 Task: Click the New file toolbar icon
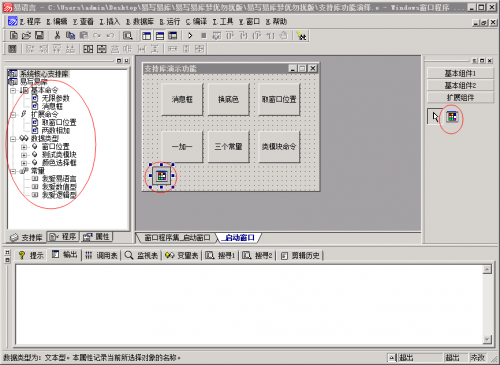(14, 35)
